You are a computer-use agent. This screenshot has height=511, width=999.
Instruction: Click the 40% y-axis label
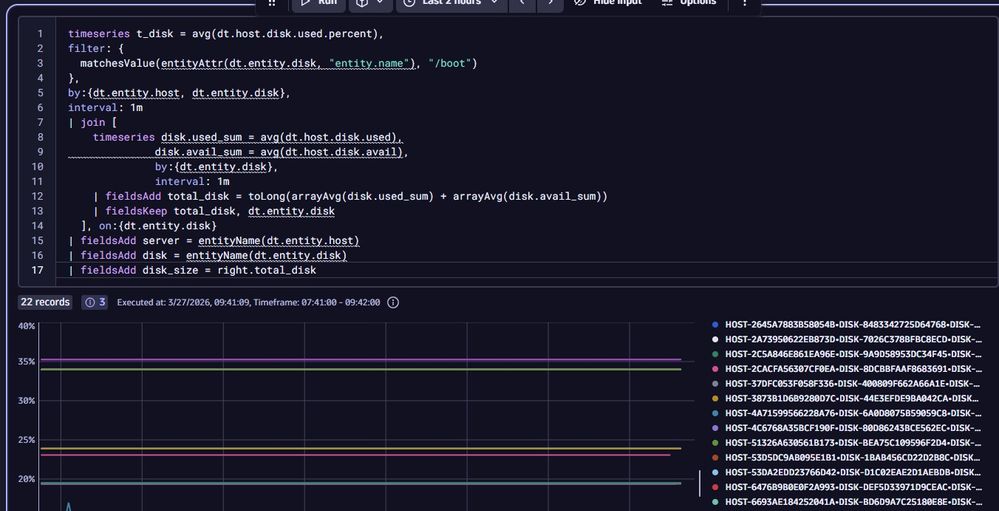pyautogui.click(x=26, y=326)
